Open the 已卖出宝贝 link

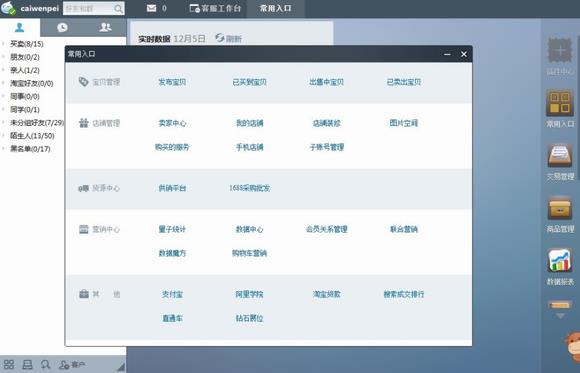(x=404, y=82)
